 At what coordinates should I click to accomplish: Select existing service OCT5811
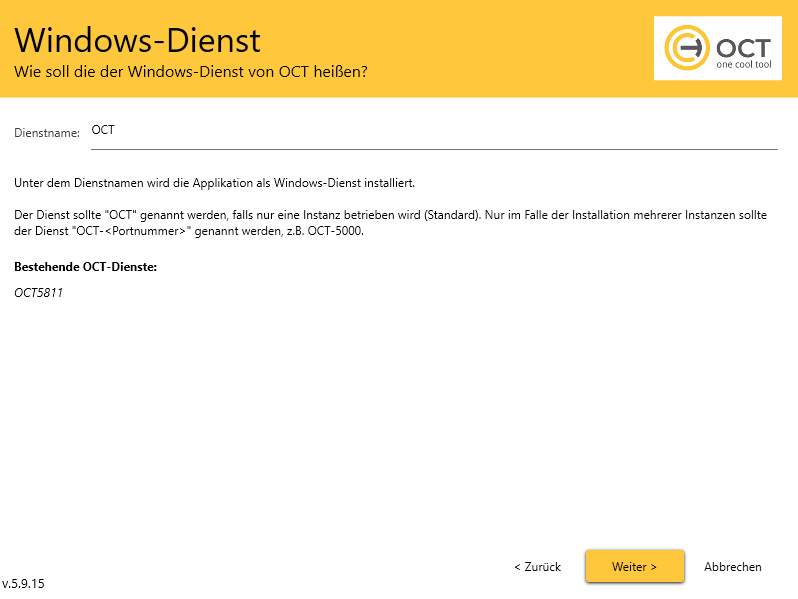[x=38, y=293]
